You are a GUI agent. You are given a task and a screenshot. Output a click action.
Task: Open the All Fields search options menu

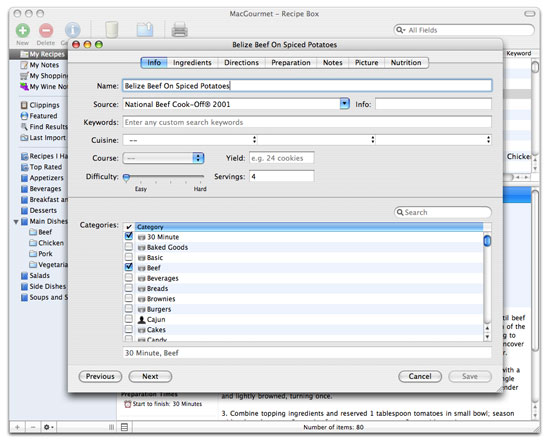click(x=400, y=30)
